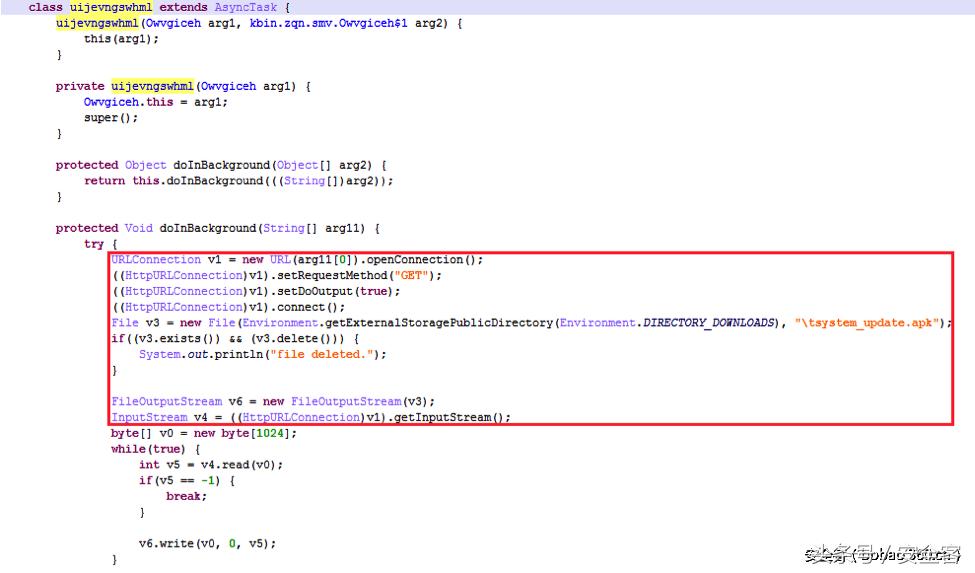
Task: Click the String[] arg11 parameter
Action: pyautogui.click(x=314, y=228)
